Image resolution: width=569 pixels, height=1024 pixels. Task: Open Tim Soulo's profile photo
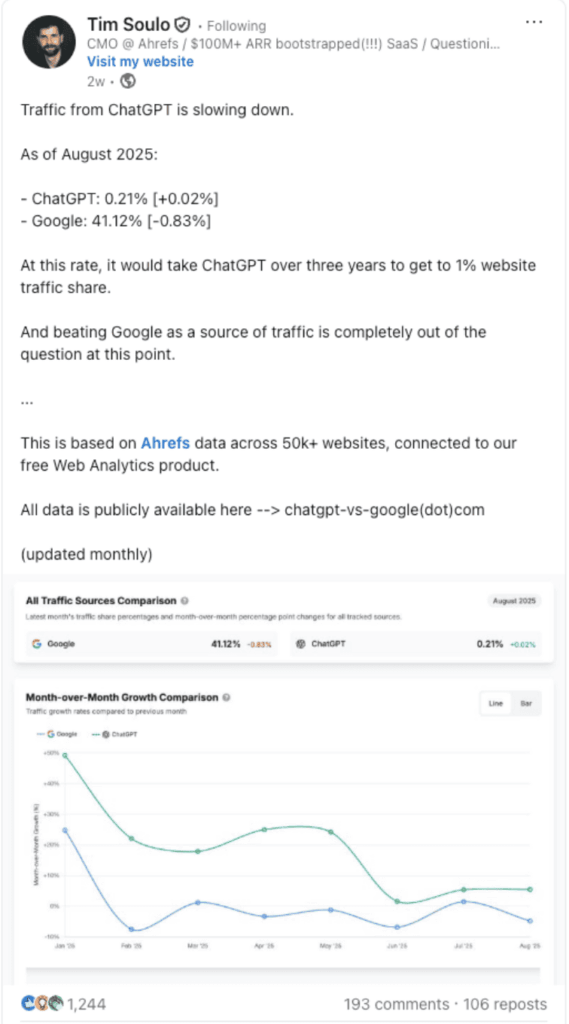(x=49, y=41)
